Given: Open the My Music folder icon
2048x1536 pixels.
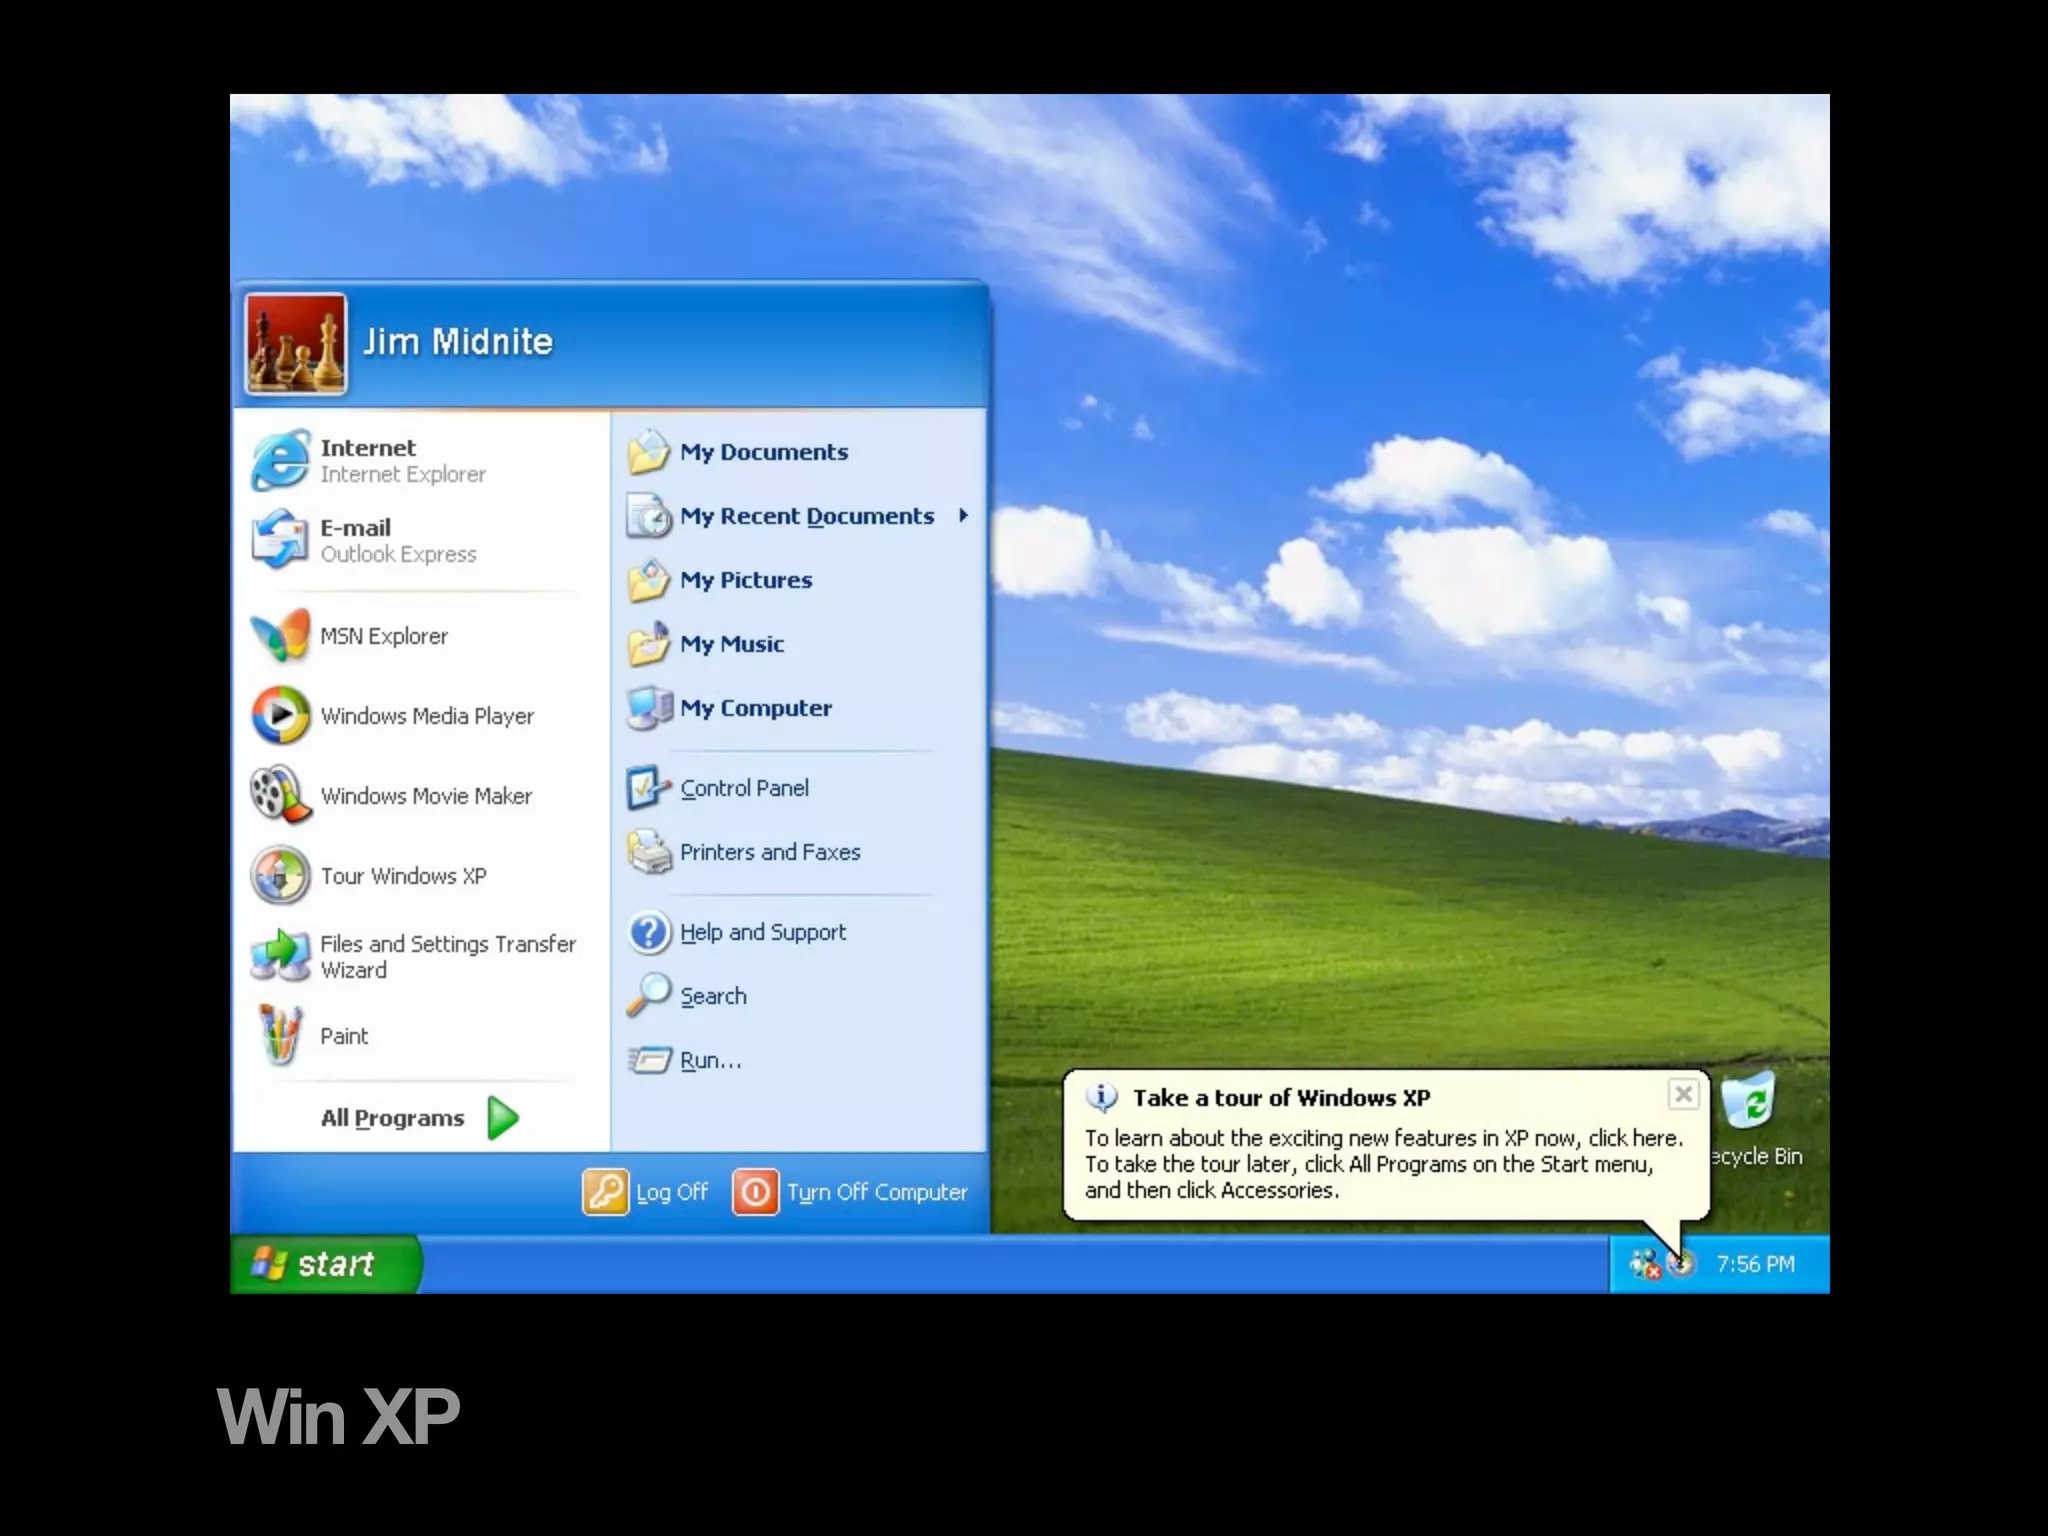Looking at the screenshot, I should pyautogui.click(x=649, y=644).
